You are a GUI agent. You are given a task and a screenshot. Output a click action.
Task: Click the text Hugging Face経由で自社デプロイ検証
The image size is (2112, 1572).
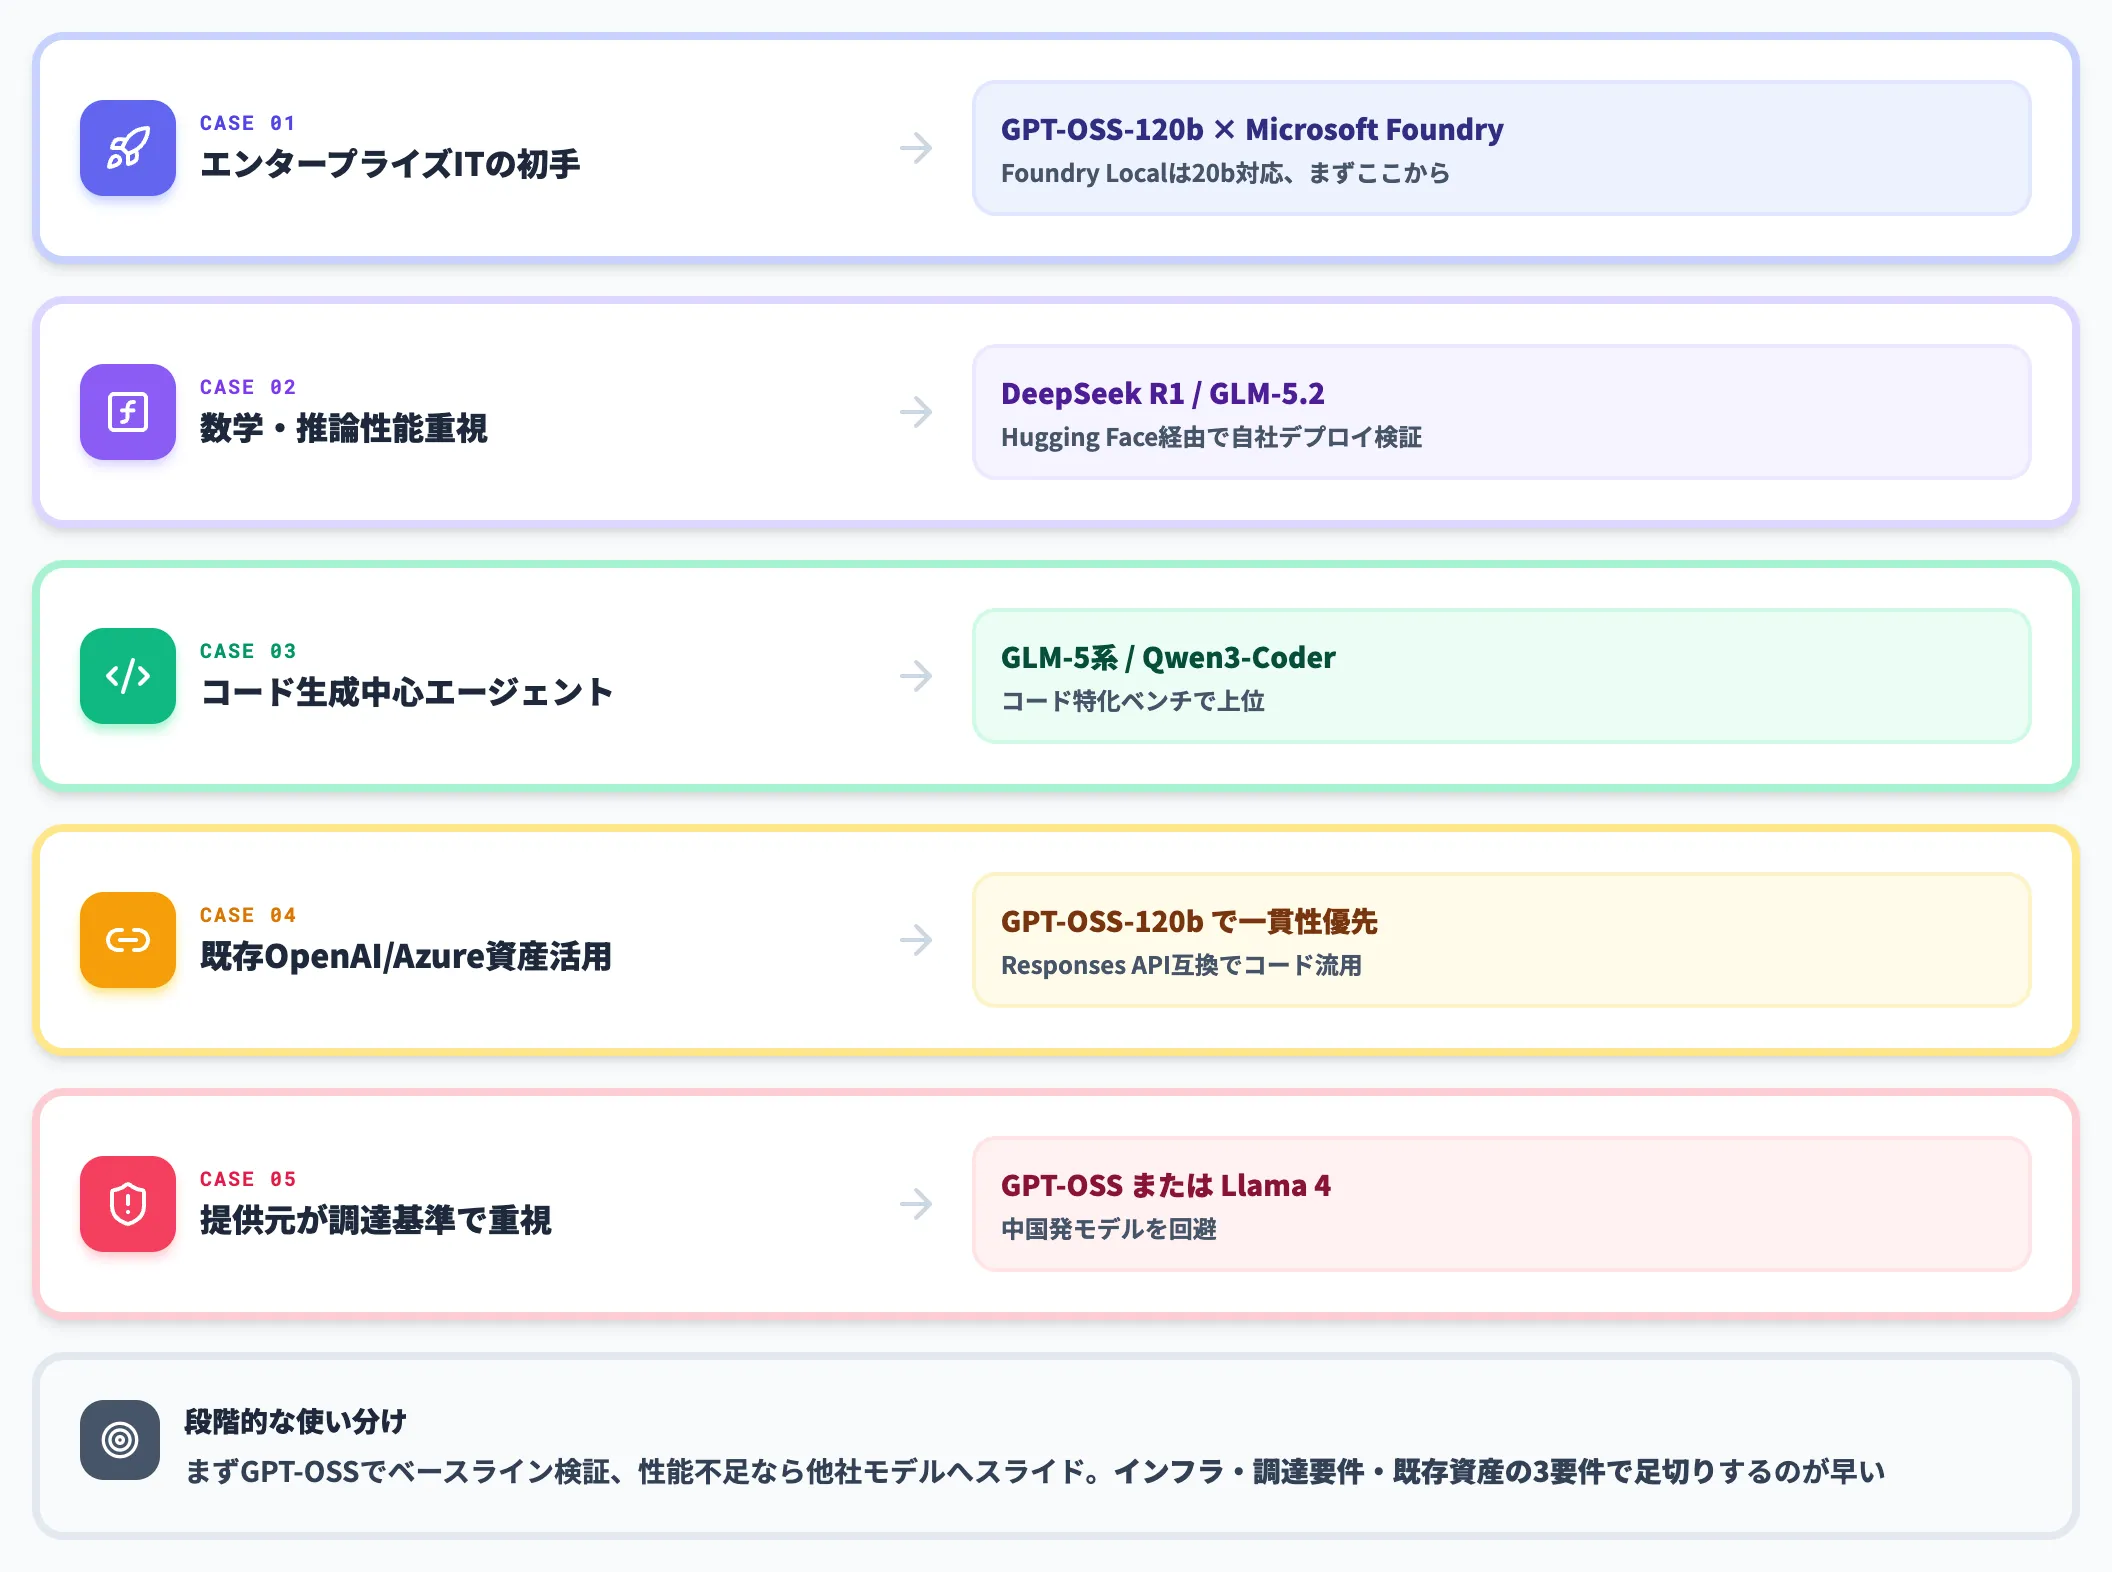tap(1211, 437)
